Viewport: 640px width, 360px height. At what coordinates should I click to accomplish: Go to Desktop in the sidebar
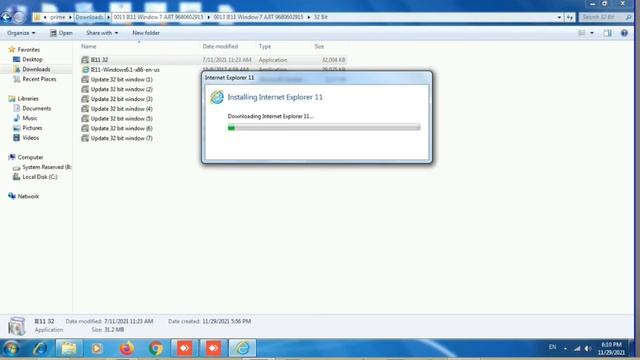tap(32, 59)
